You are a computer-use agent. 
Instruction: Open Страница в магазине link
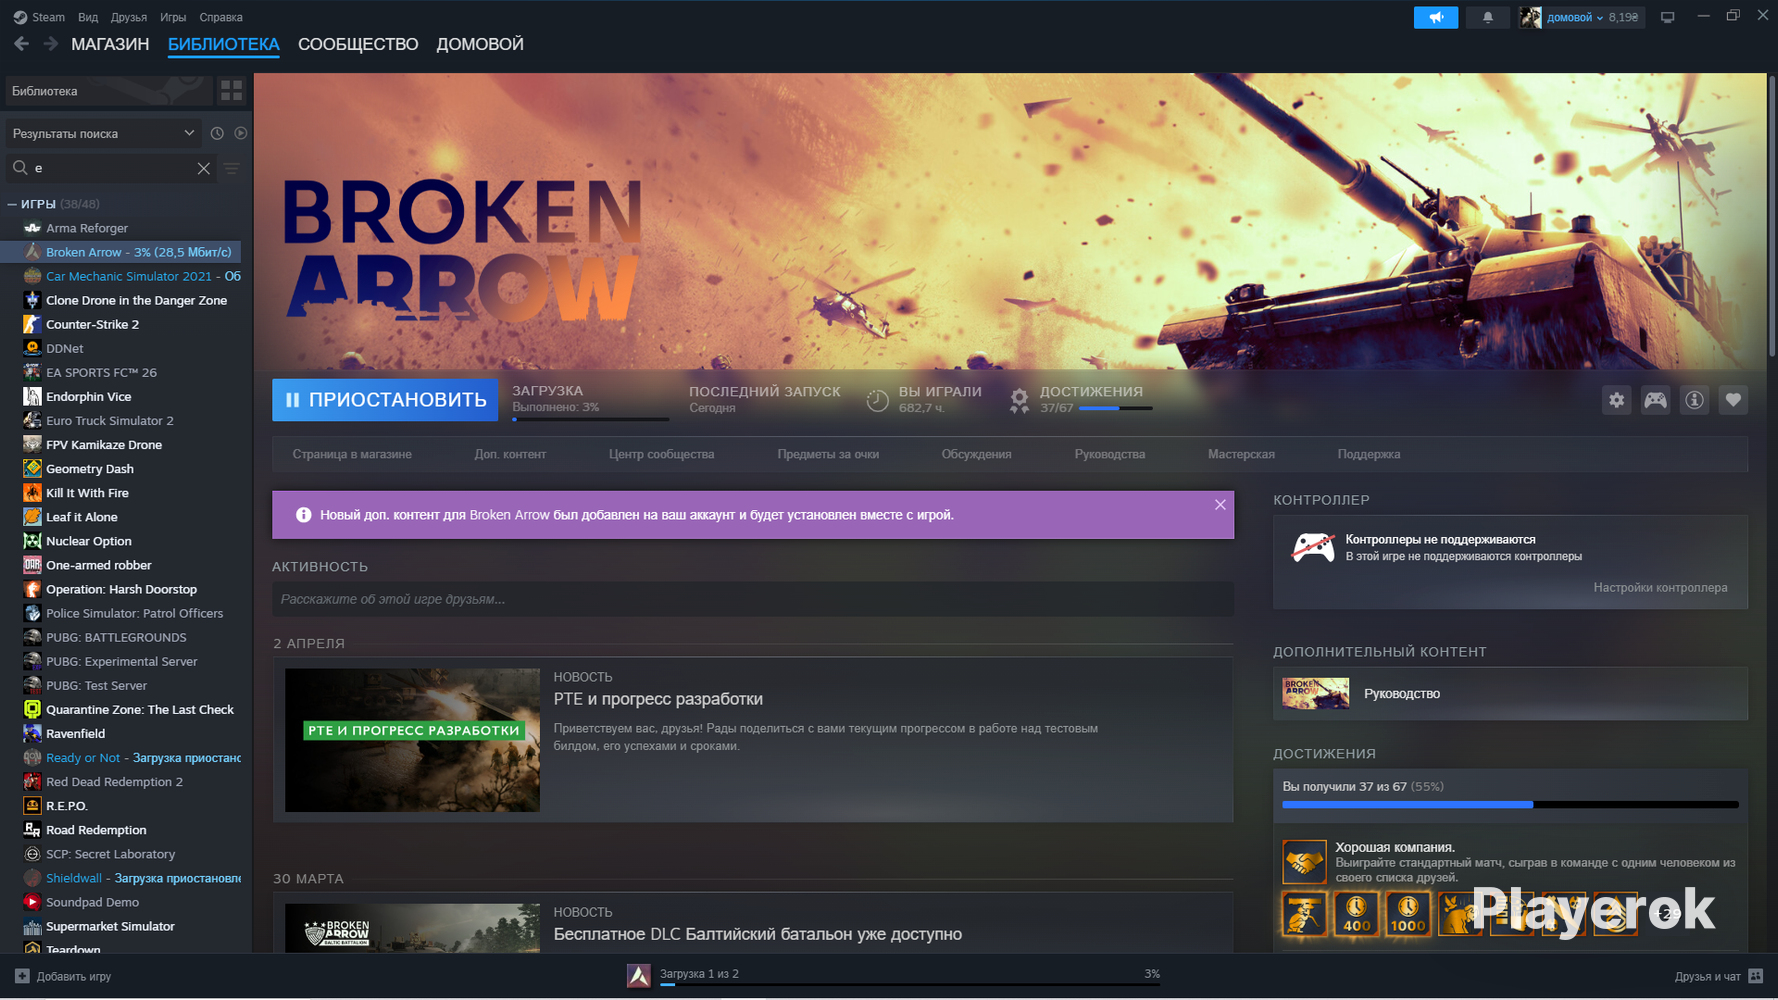tap(352, 454)
